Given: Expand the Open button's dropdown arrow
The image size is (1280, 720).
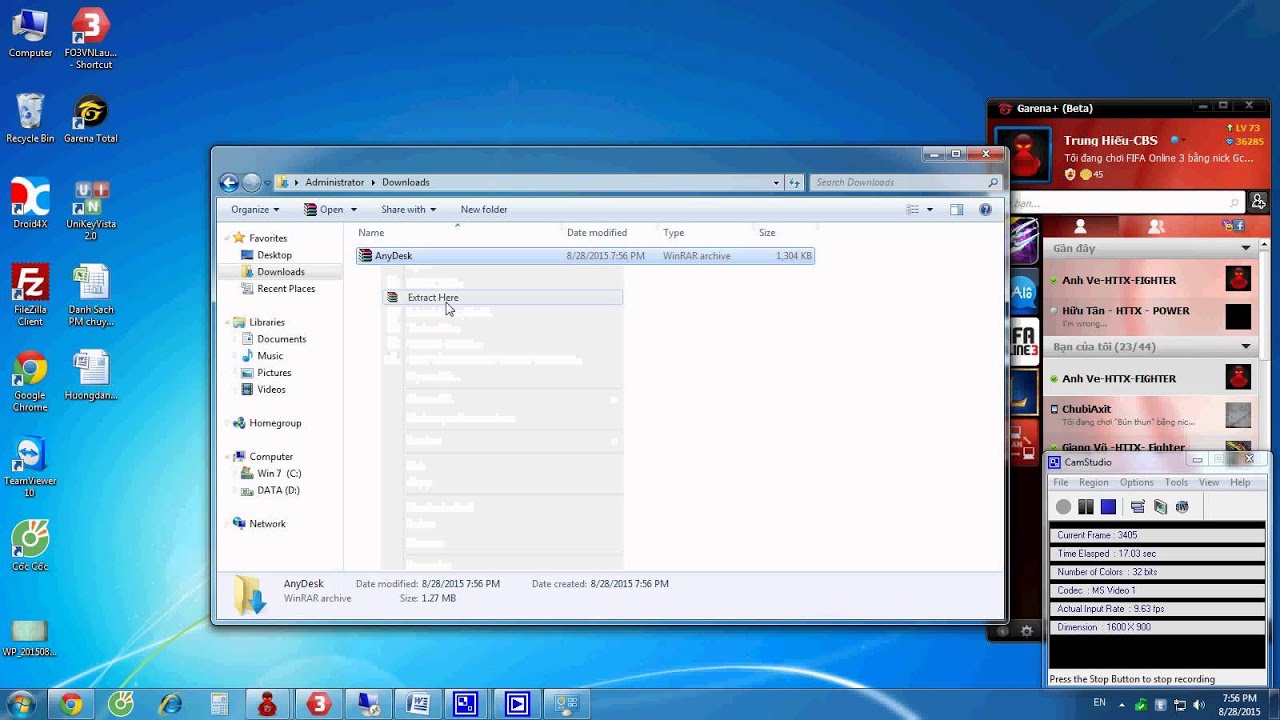Looking at the screenshot, I should 353,210.
